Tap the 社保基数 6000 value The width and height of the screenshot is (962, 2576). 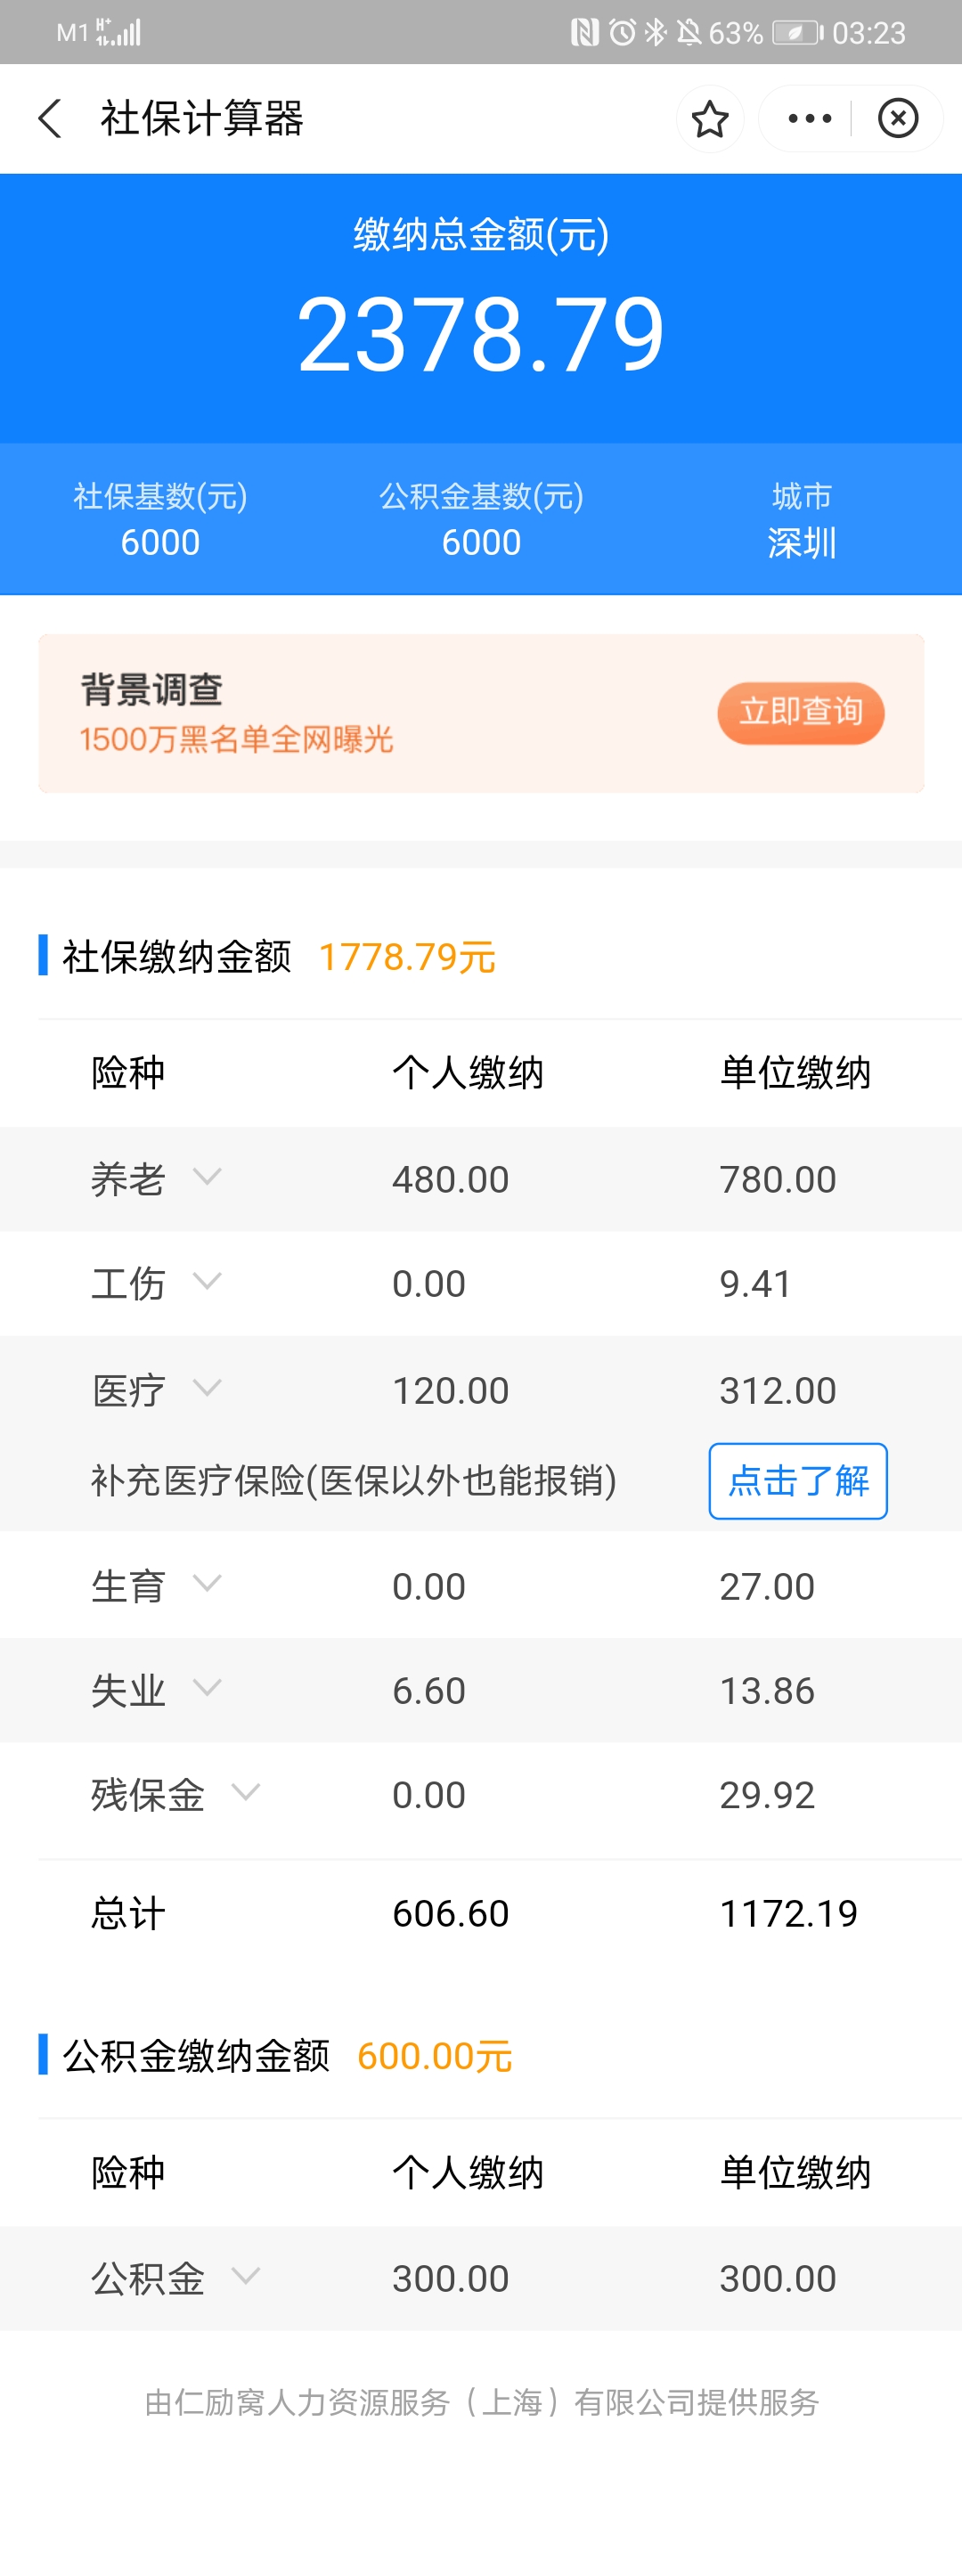tap(160, 542)
